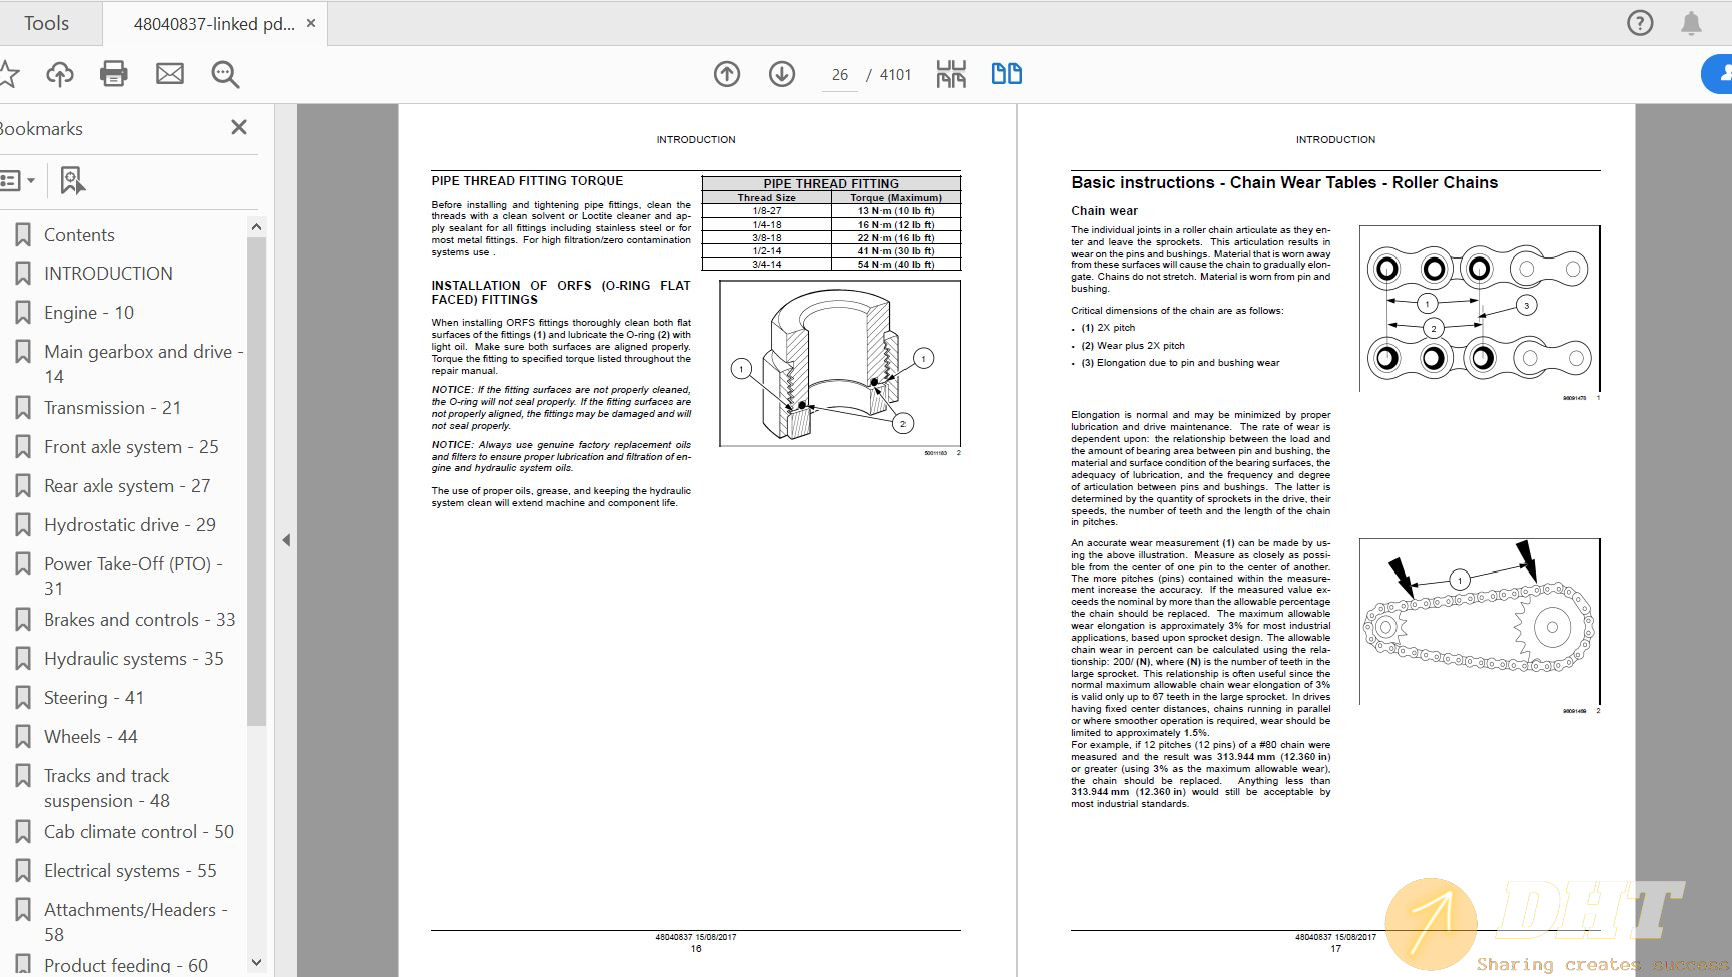Image resolution: width=1732 pixels, height=977 pixels.
Task: Open the bookmark options dropdown
Action: pyautogui.click(x=18, y=181)
